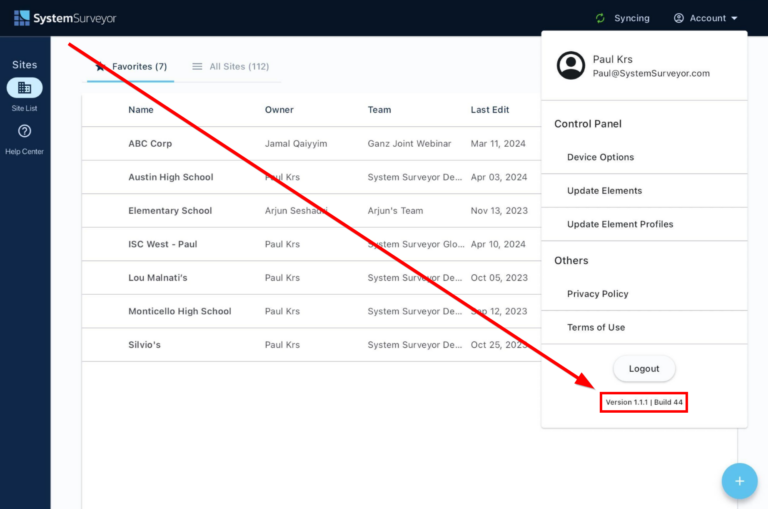This screenshot has width=768, height=509.
Task: Click the SystemSurveyor logo
Action: click(x=65, y=18)
